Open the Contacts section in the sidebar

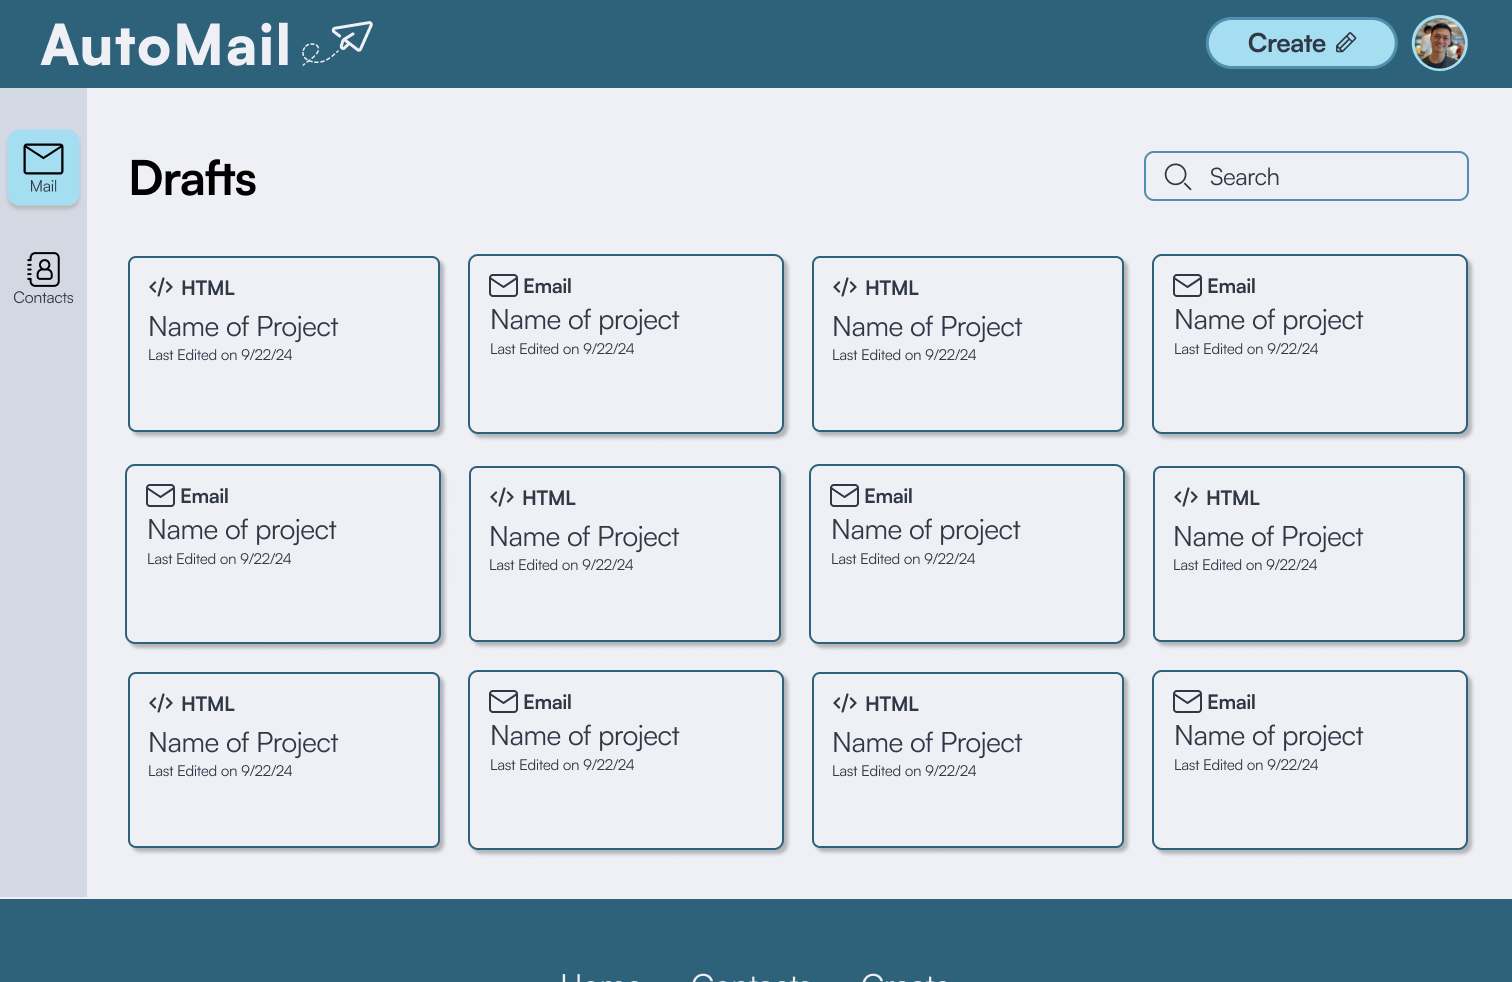click(43, 279)
